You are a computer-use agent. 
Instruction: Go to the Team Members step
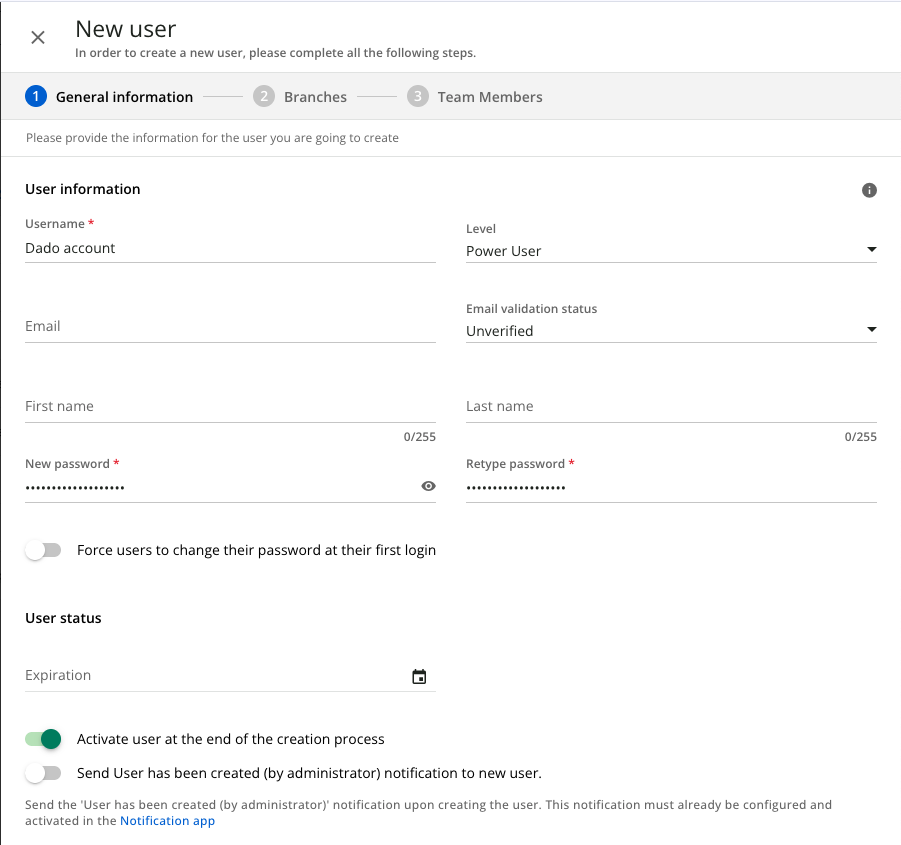490,97
